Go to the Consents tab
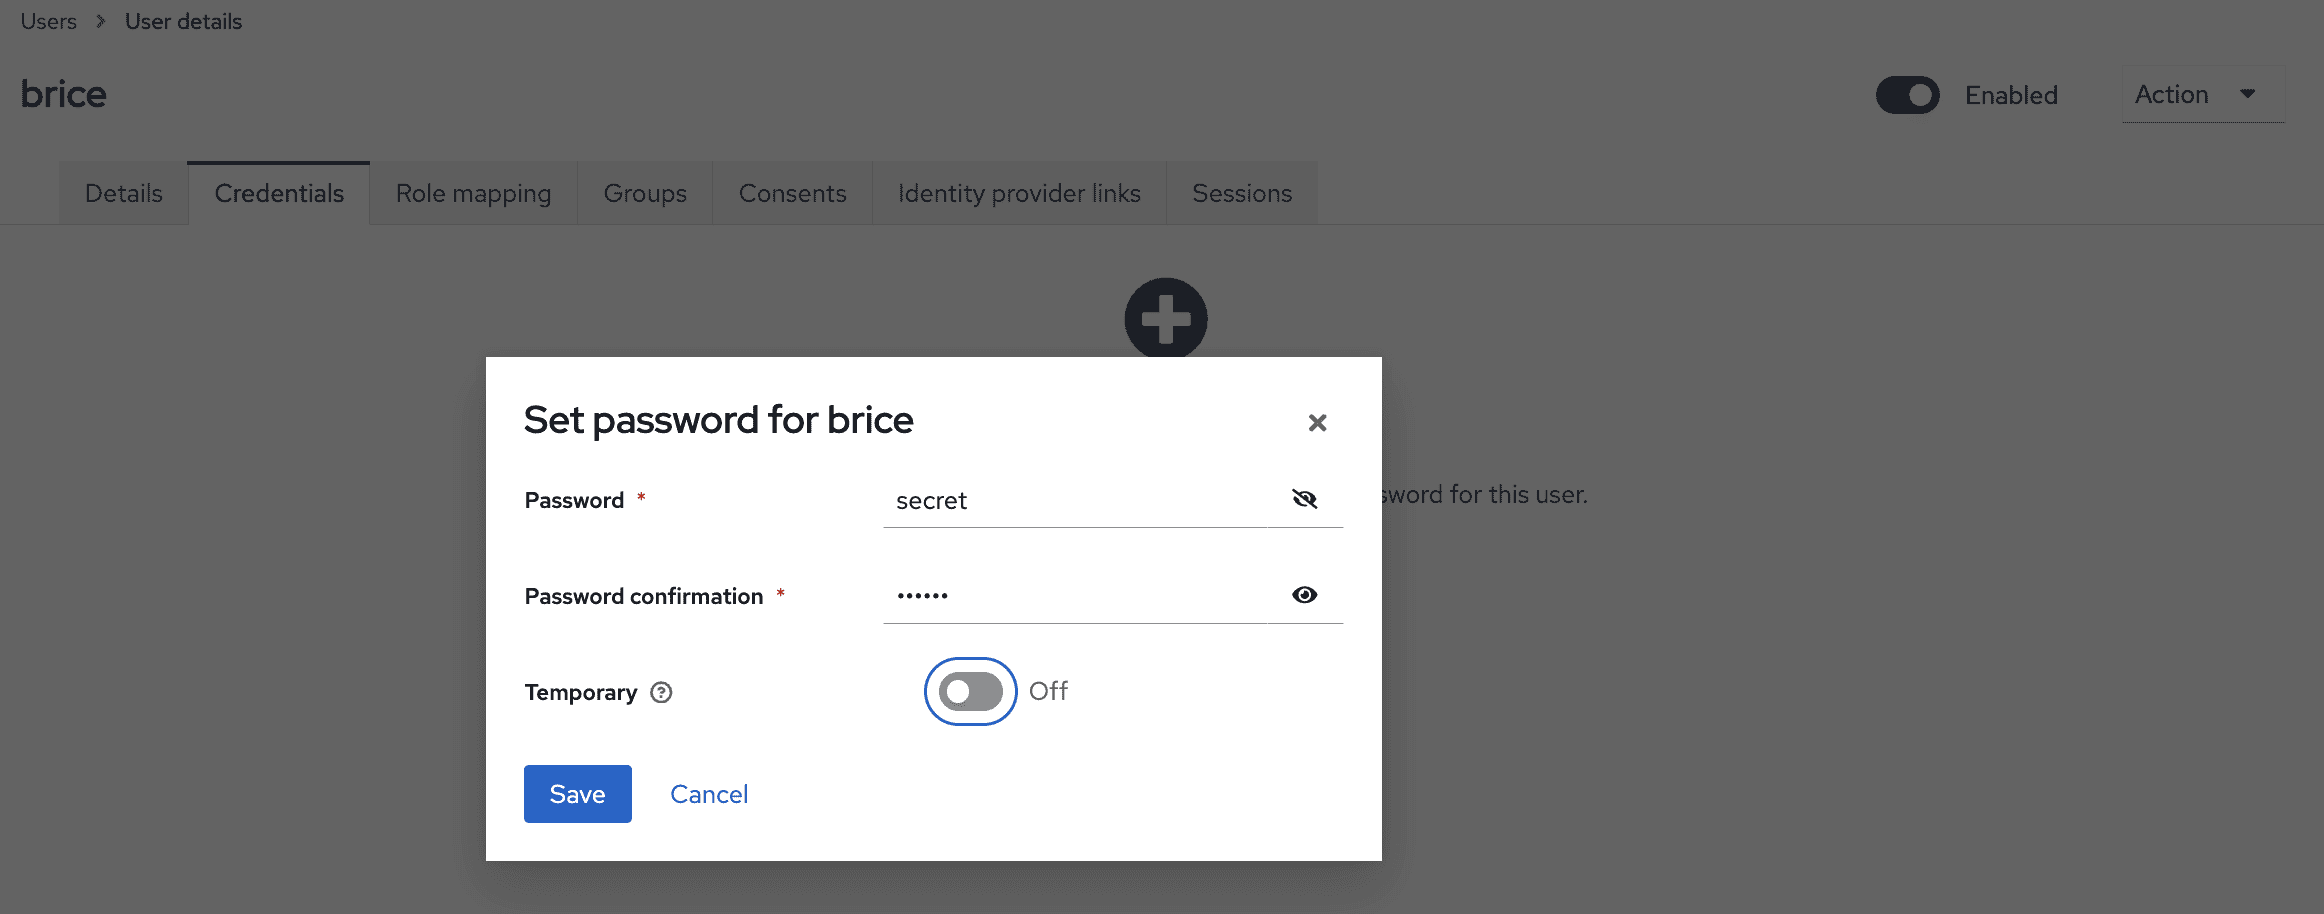Screen dimensions: 2324x914 point(792,193)
